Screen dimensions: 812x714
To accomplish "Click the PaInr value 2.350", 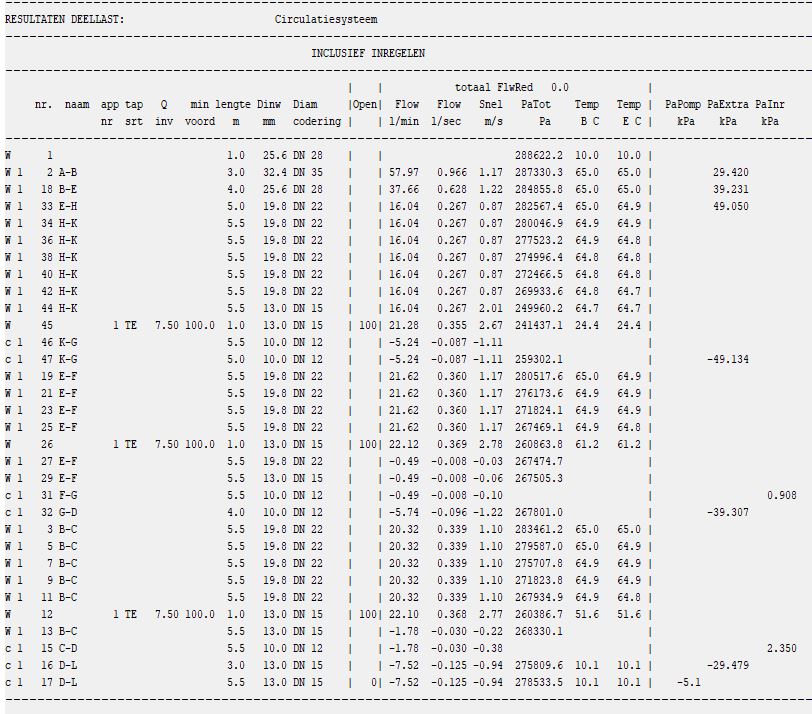I will coord(781,648).
